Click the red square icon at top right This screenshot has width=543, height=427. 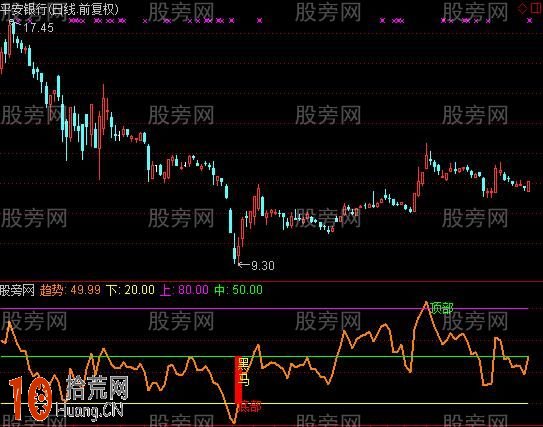pyautogui.click(x=536, y=8)
